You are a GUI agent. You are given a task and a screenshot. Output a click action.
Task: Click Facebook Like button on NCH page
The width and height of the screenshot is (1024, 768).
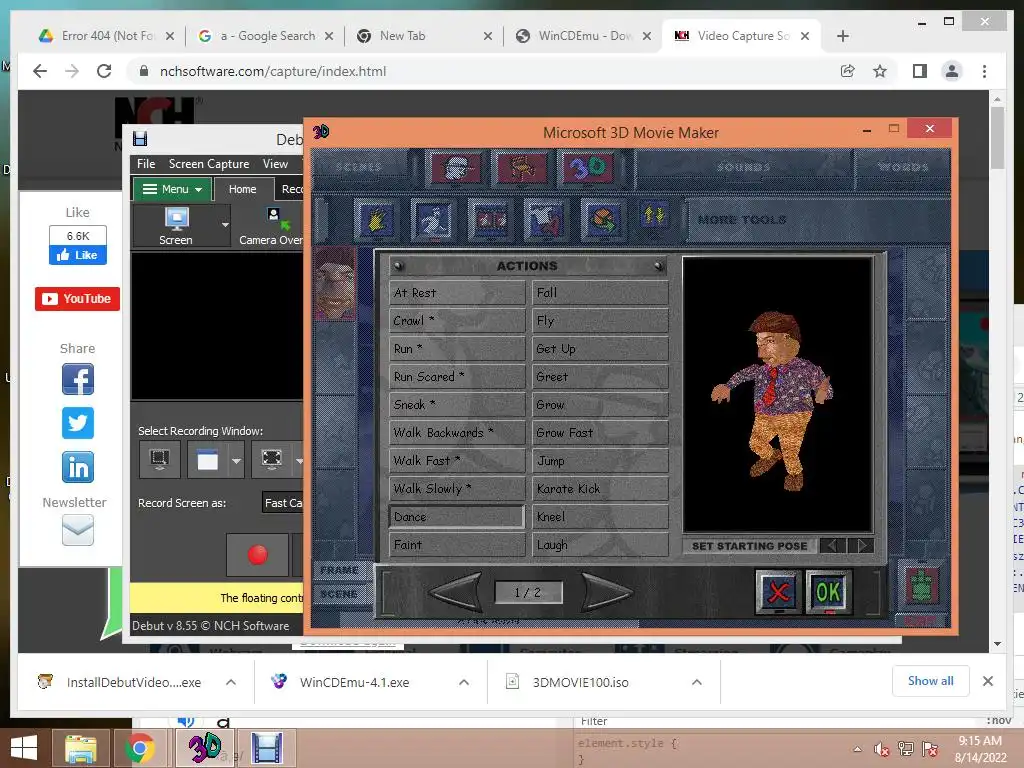[x=78, y=255]
